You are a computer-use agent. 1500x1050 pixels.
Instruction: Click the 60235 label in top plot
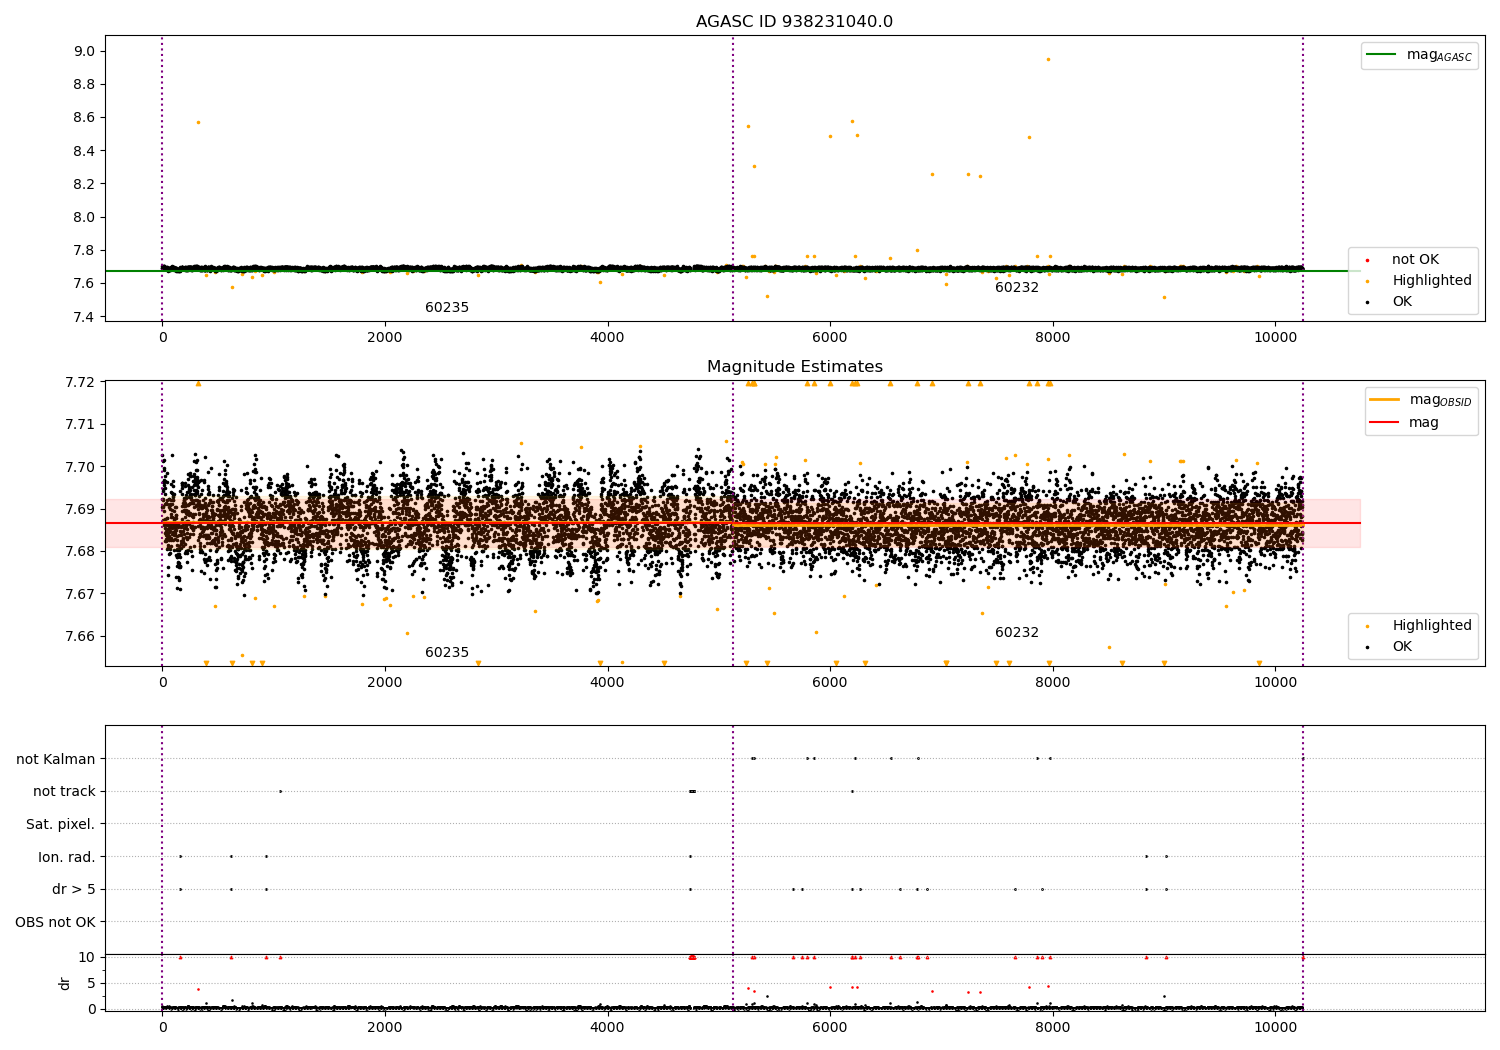(447, 308)
